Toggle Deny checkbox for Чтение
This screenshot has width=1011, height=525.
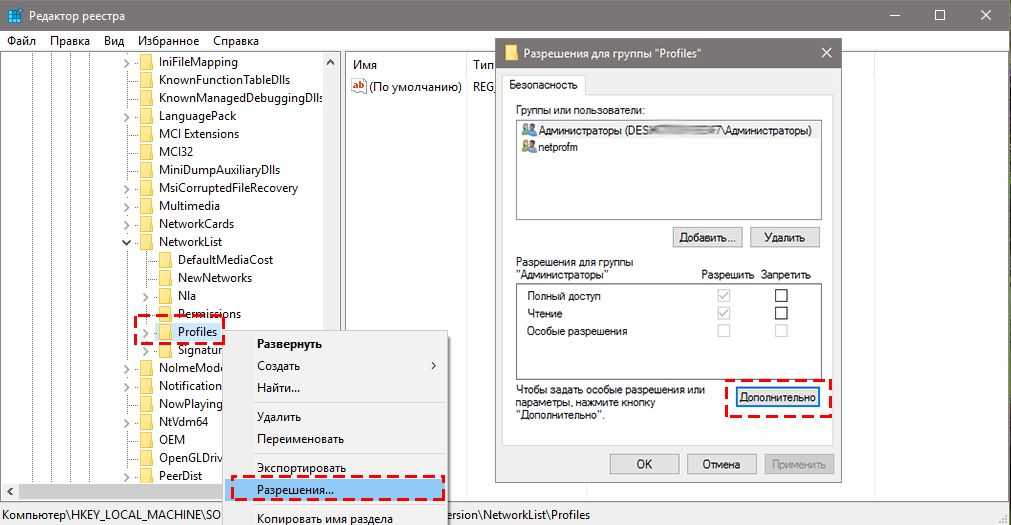point(781,313)
